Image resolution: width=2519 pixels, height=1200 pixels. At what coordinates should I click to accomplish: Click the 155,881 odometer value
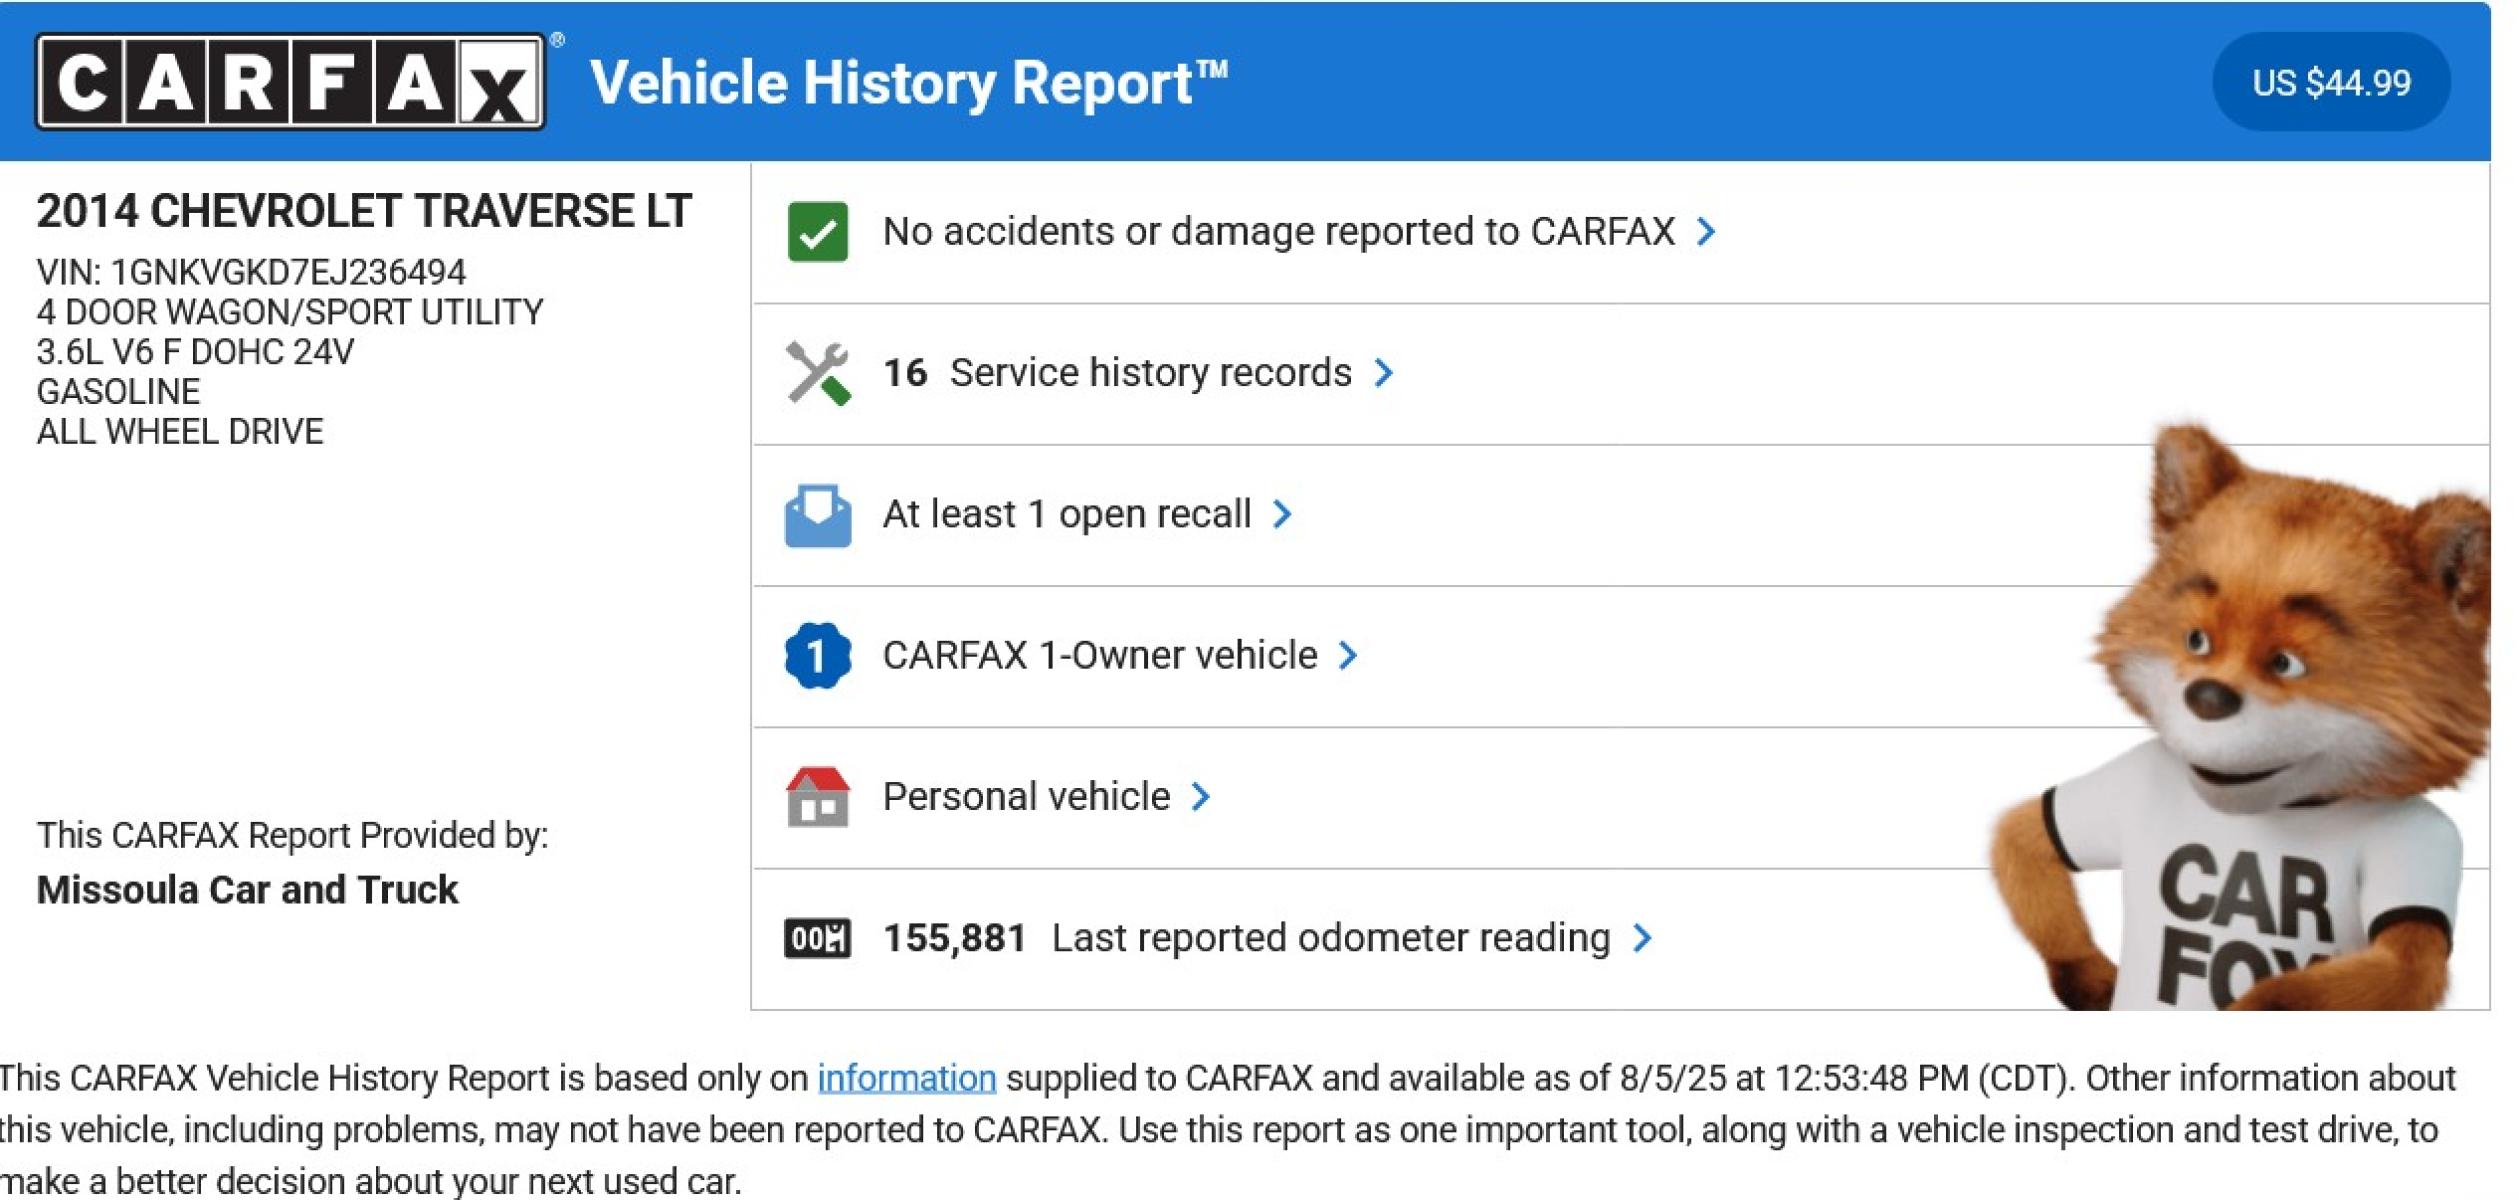click(x=954, y=938)
